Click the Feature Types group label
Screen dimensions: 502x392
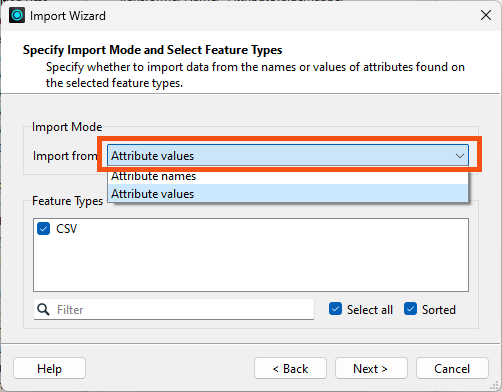(67, 201)
